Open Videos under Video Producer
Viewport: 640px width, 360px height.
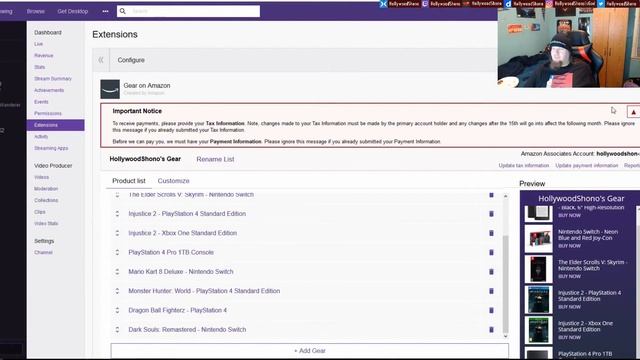(x=41, y=177)
